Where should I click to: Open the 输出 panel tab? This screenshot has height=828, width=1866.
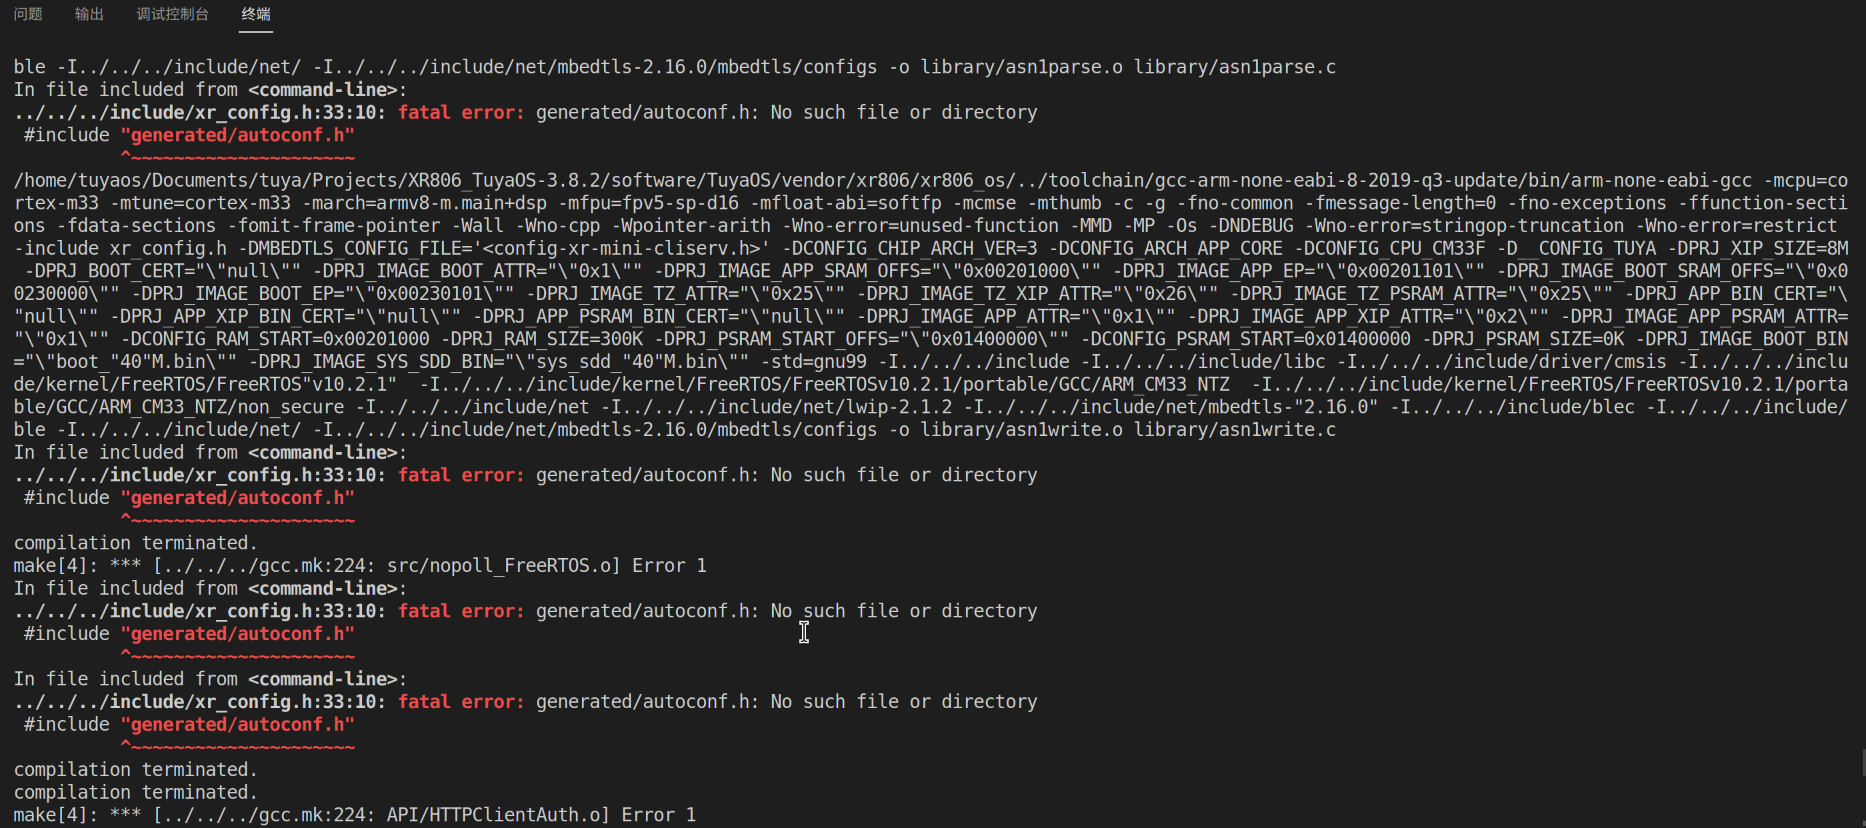pos(89,14)
